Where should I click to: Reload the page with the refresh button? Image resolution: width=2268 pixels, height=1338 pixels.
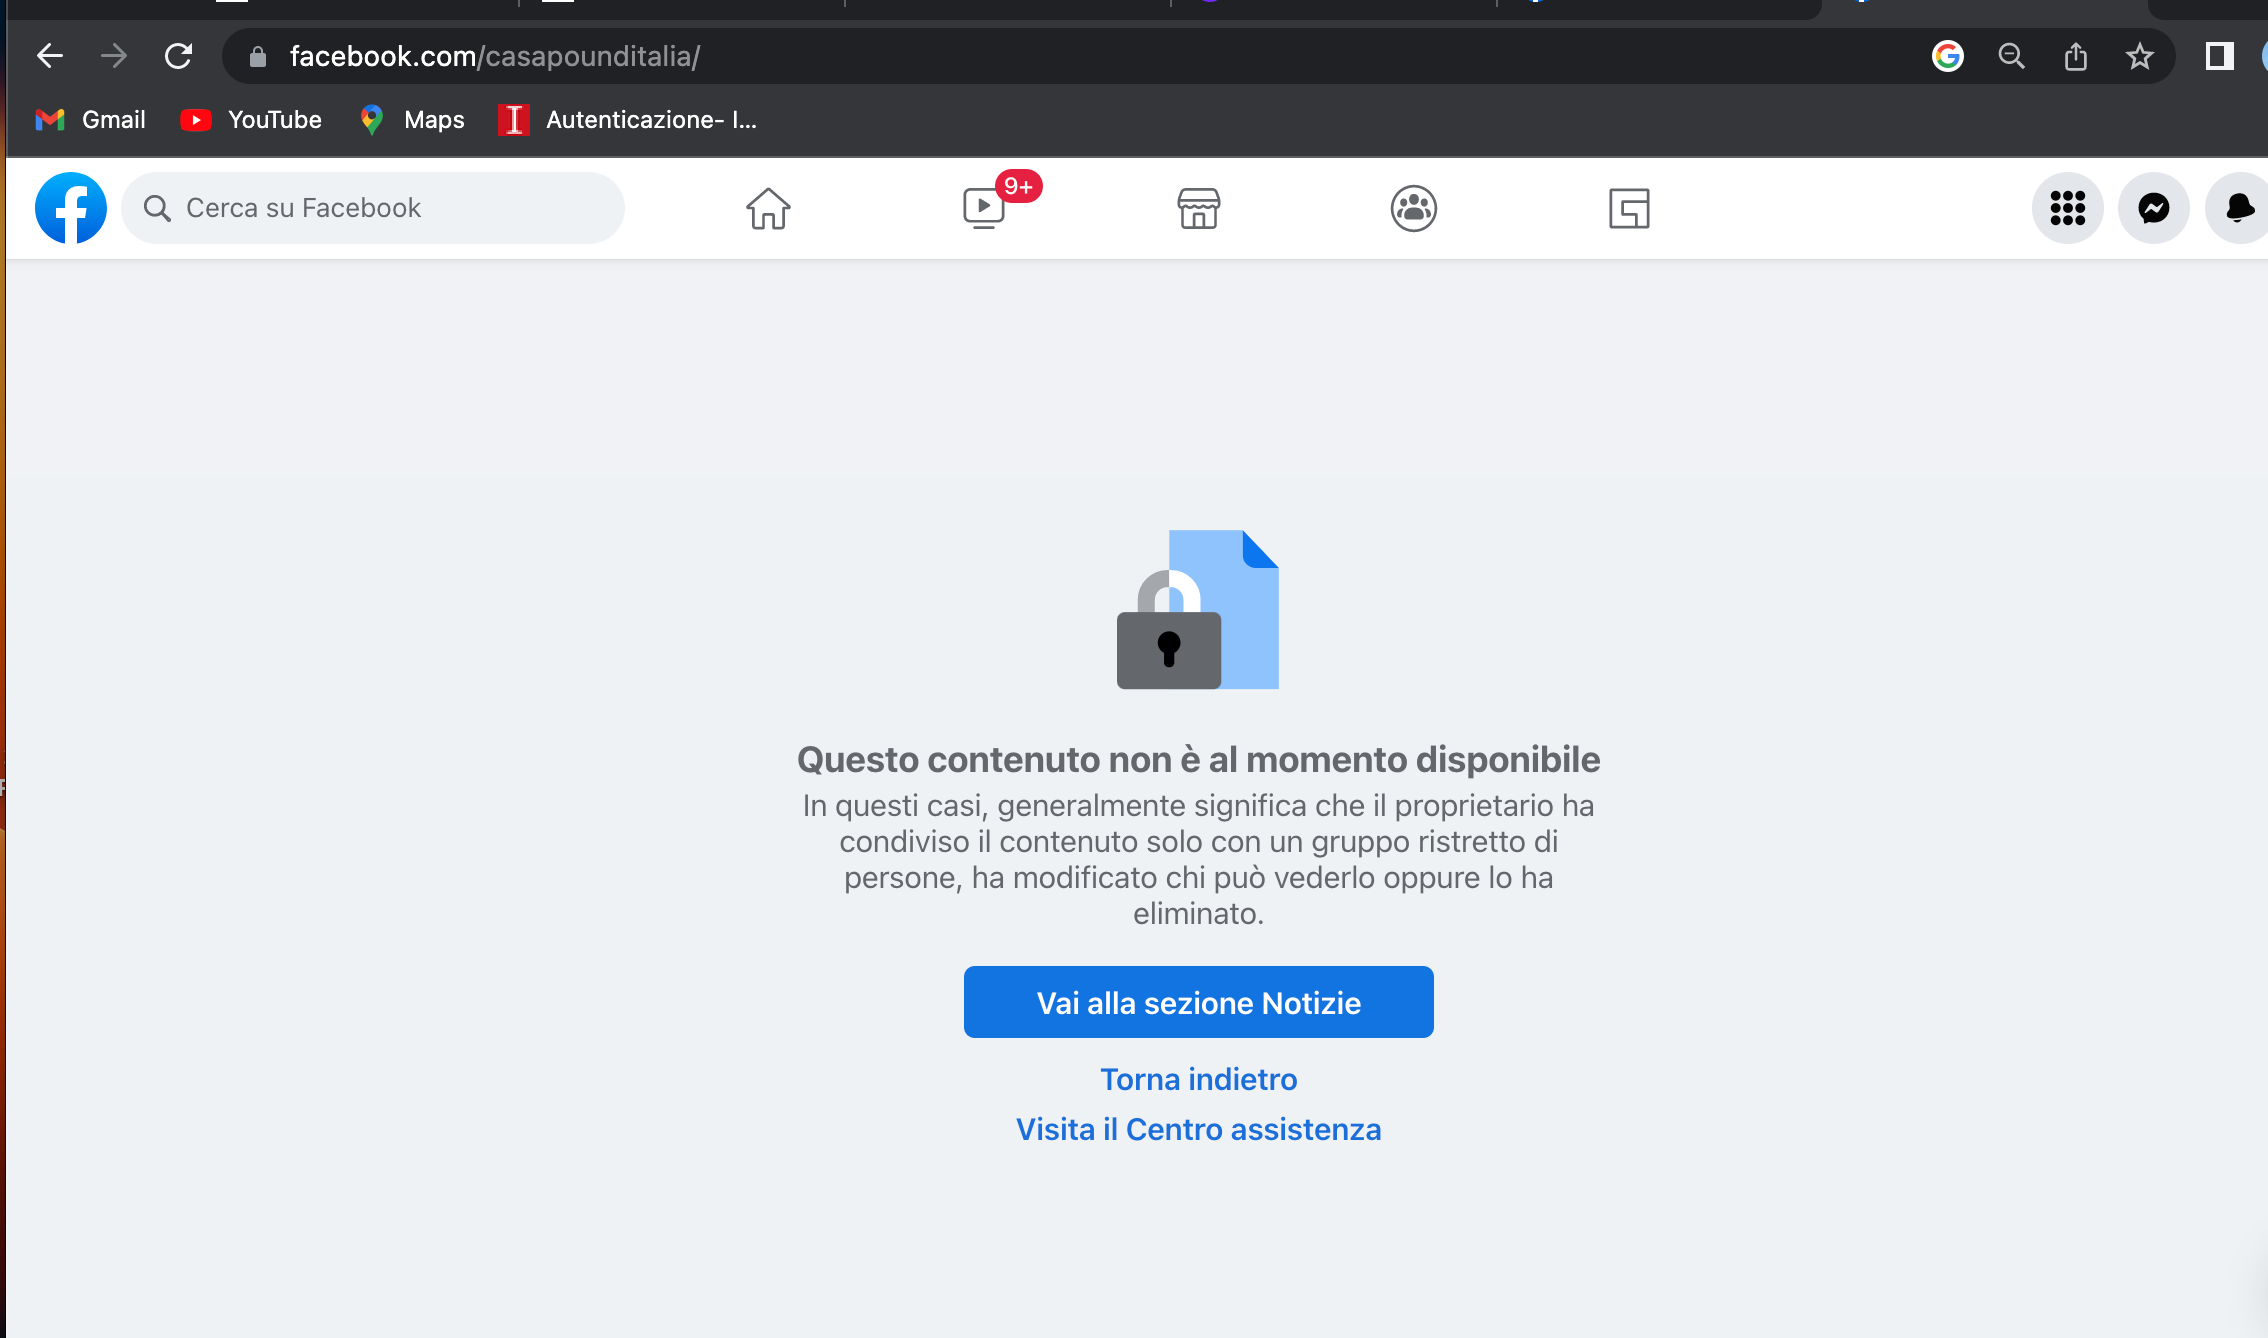point(178,56)
